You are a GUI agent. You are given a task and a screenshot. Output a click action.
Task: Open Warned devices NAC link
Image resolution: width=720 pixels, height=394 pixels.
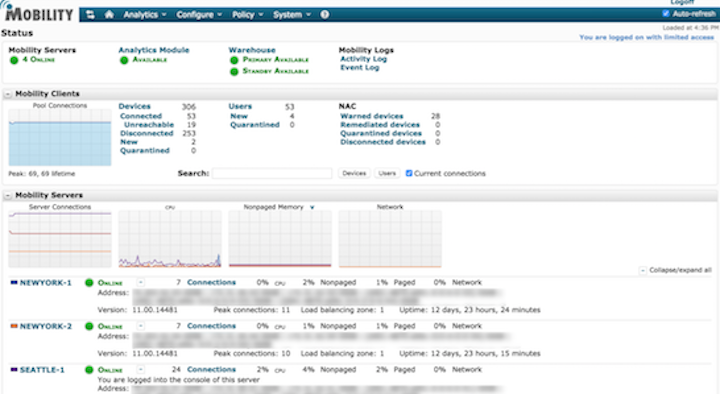(372, 116)
